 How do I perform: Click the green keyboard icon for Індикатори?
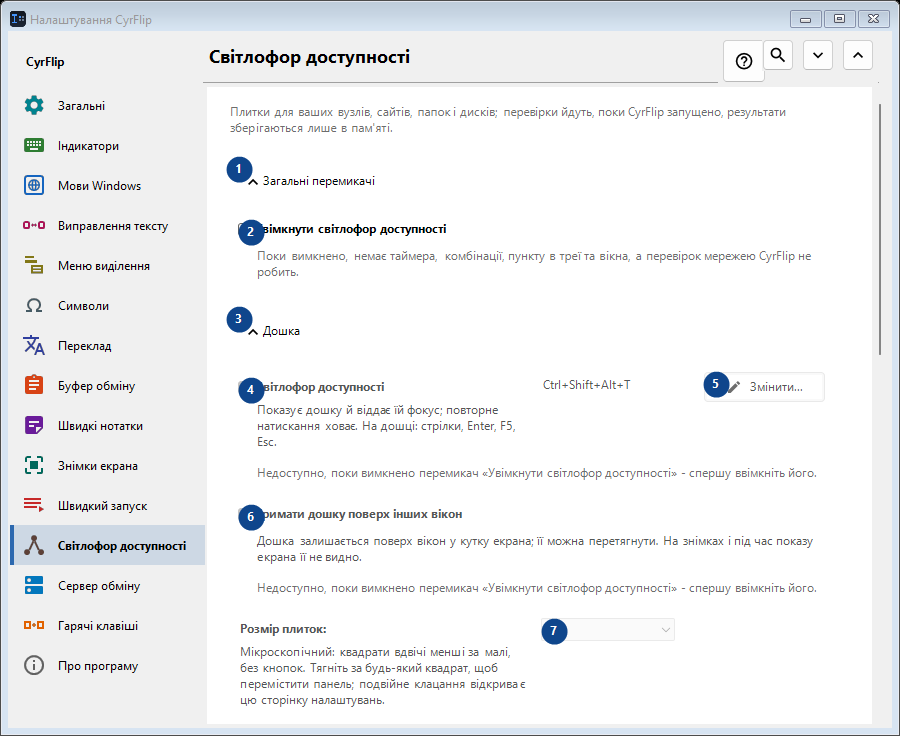pos(34,146)
